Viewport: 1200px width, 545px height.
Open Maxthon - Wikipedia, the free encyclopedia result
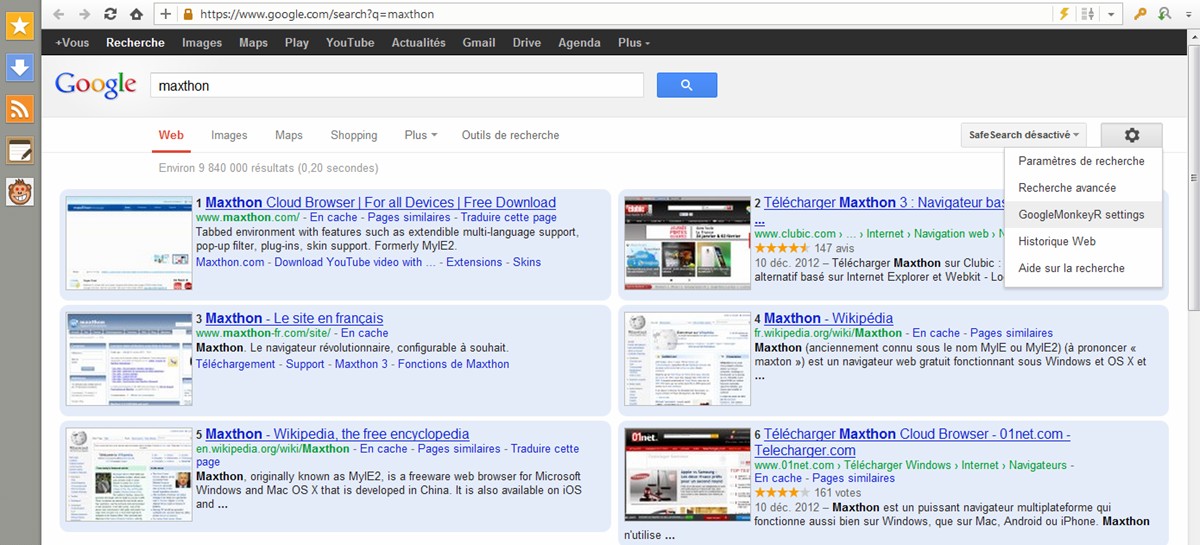point(337,434)
